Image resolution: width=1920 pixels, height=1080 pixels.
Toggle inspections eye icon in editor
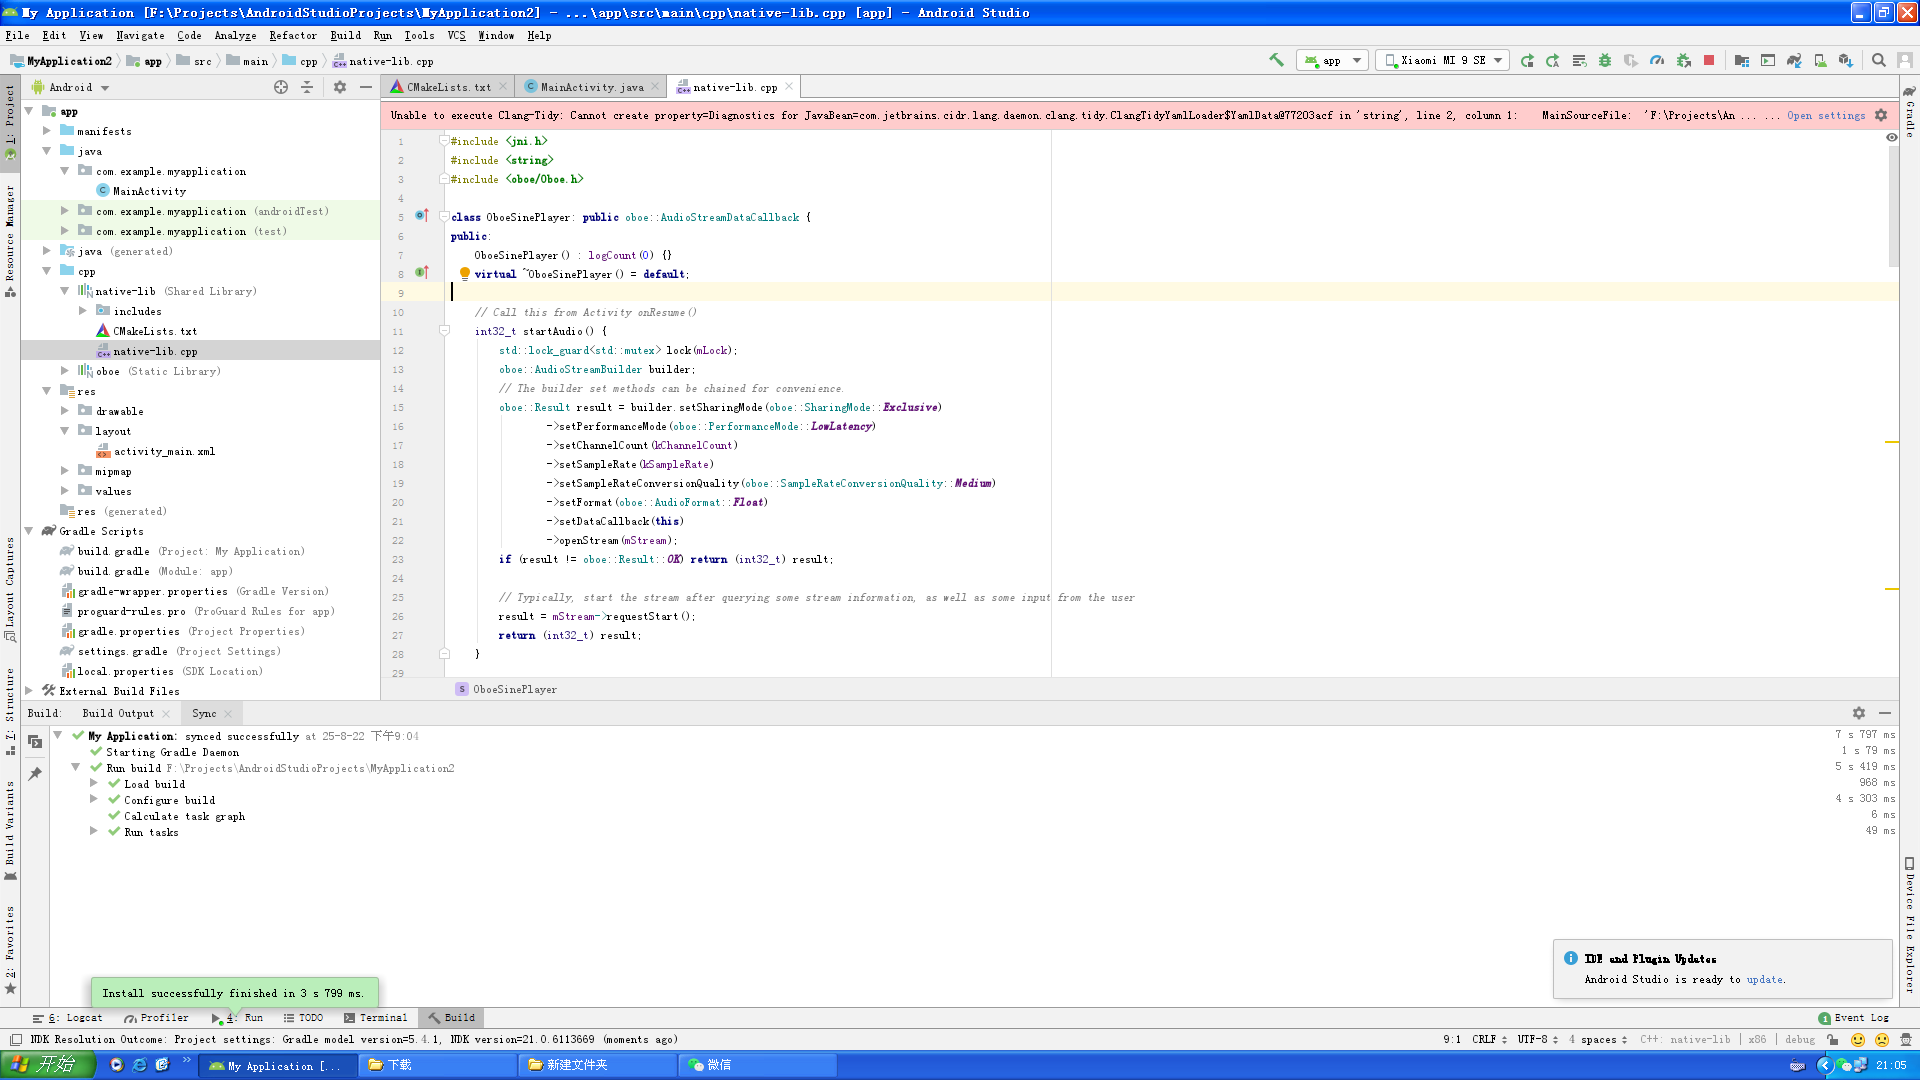1892,138
